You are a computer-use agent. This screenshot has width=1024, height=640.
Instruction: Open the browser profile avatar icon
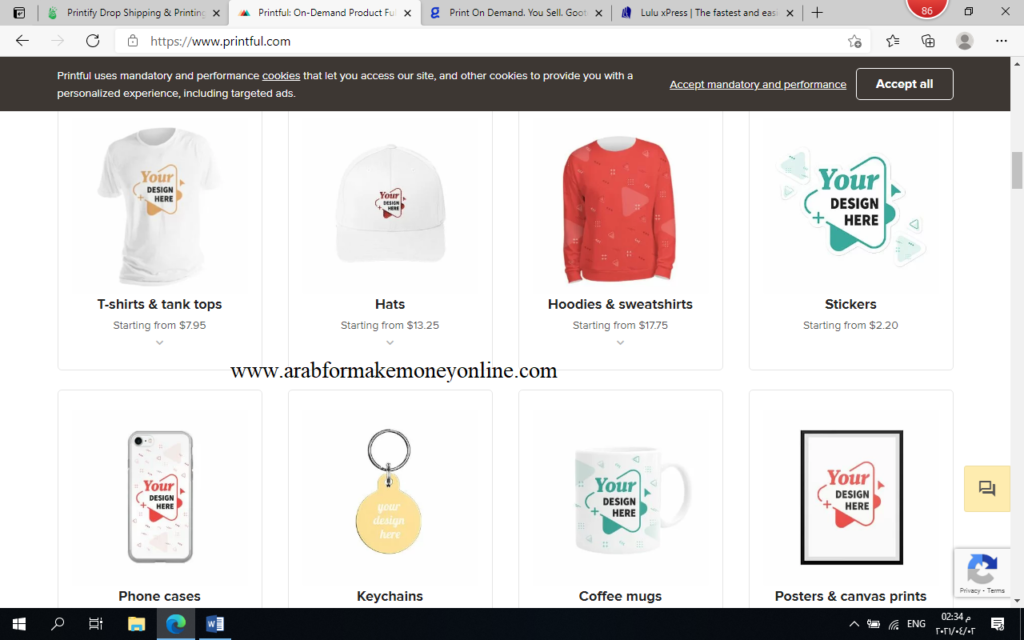(965, 41)
